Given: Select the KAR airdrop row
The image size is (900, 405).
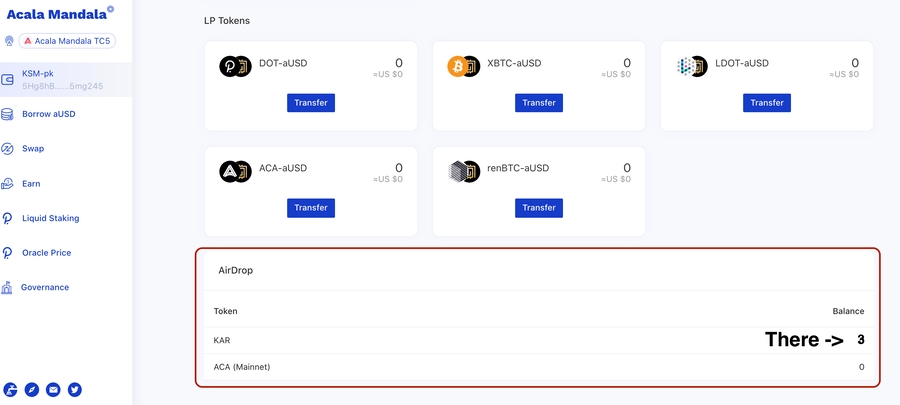Looking at the screenshot, I should [x=538, y=341].
